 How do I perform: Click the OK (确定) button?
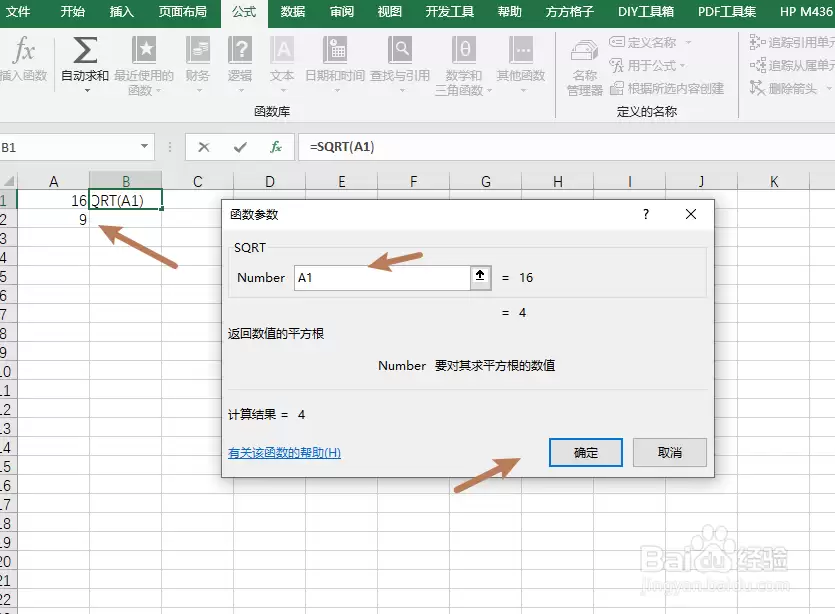(586, 453)
